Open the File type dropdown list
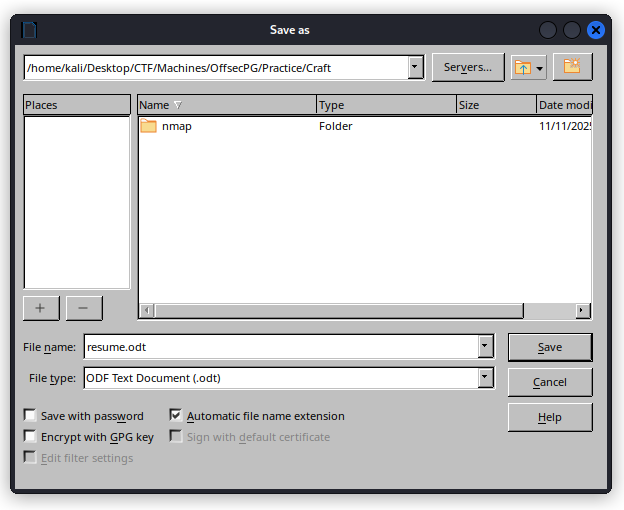Image resolution: width=624 pixels, height=510 pixels. [x=486, y=378]
